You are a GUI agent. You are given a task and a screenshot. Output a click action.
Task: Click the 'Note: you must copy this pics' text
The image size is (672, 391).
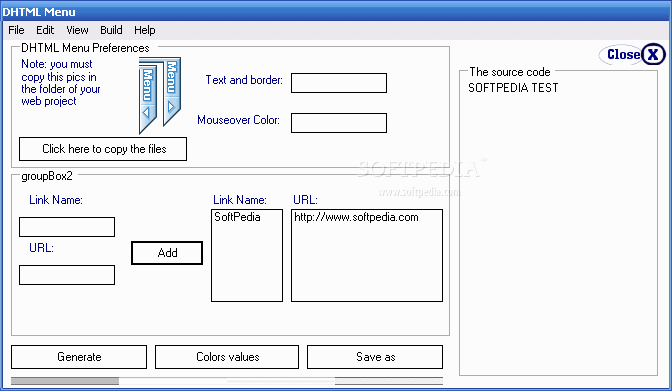pos(61,83)
